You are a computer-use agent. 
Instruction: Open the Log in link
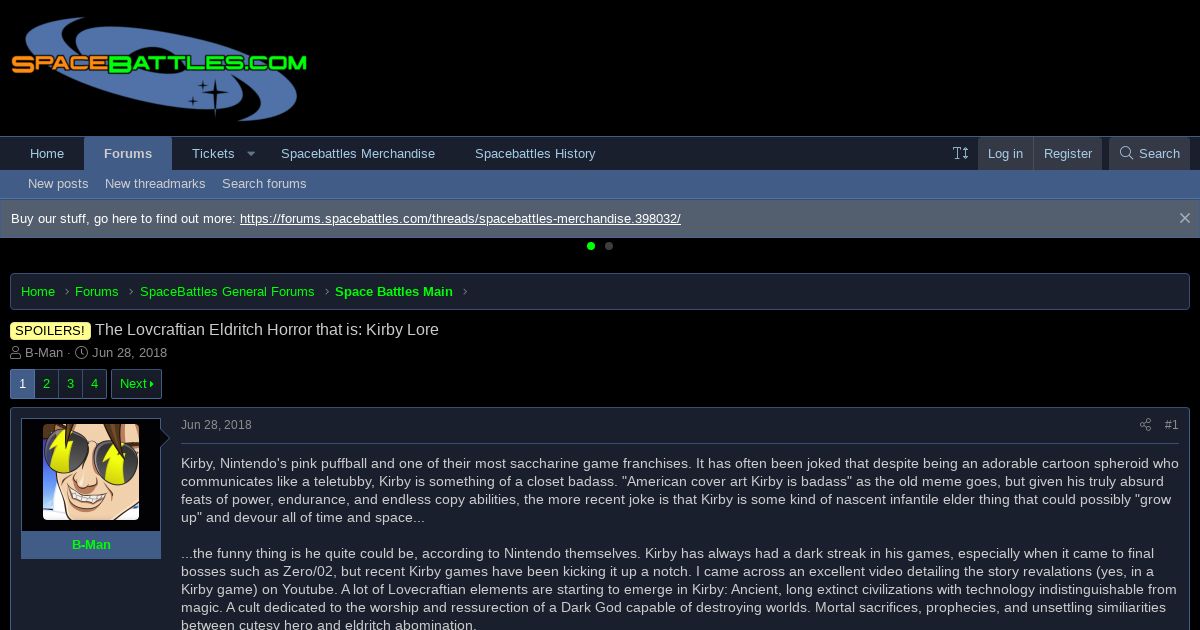pos(1005,153)
